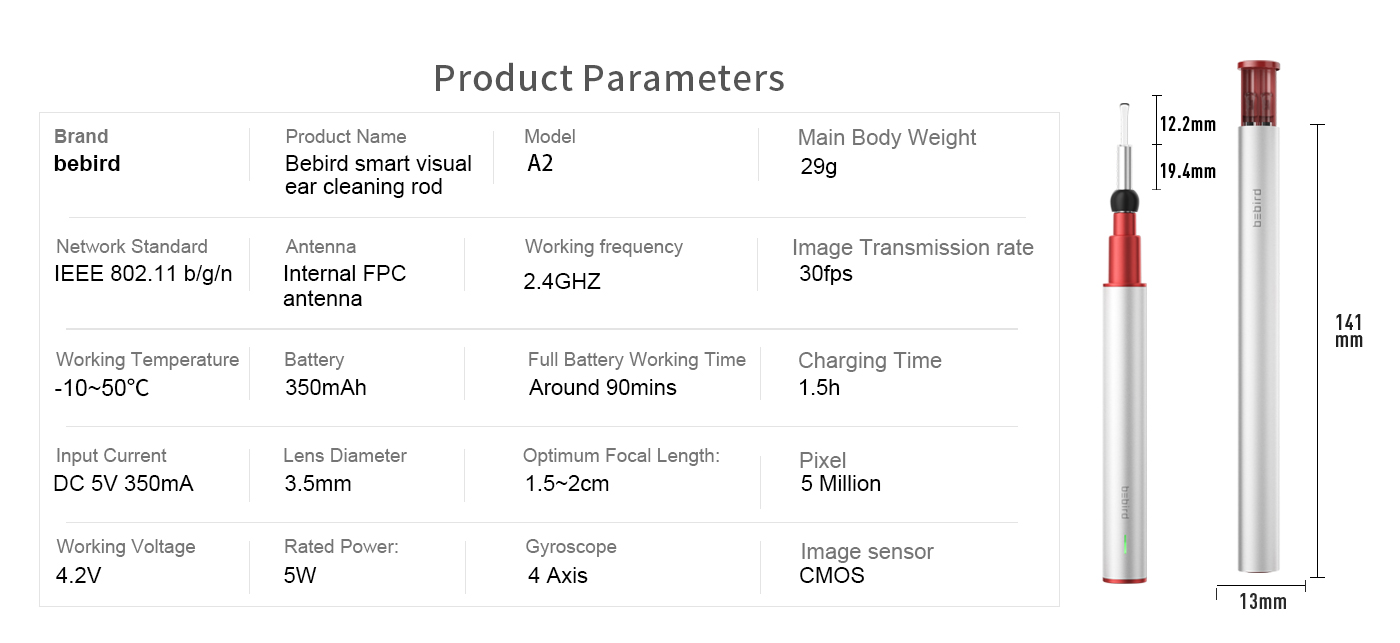Click the 30fps image transmission rate
This screenshot has height=643, width=1400.
pyautogui.click(x=826, y=274)
